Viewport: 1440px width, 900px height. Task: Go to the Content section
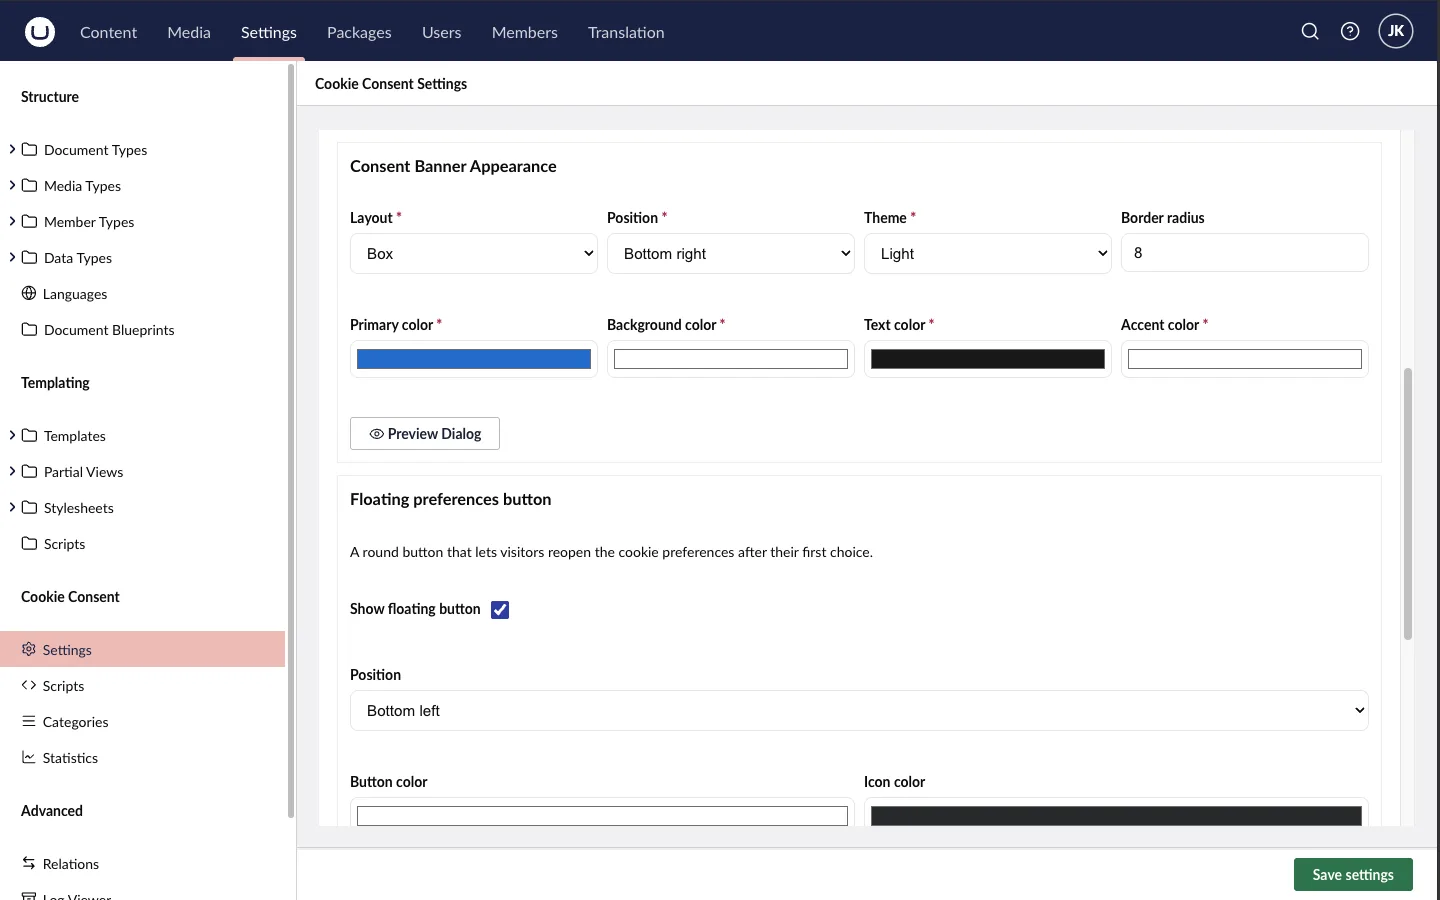pos(108,32)
